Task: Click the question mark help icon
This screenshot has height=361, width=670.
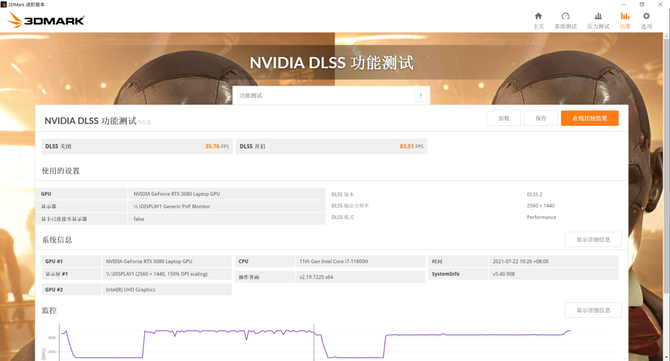Action: point(420,96)
